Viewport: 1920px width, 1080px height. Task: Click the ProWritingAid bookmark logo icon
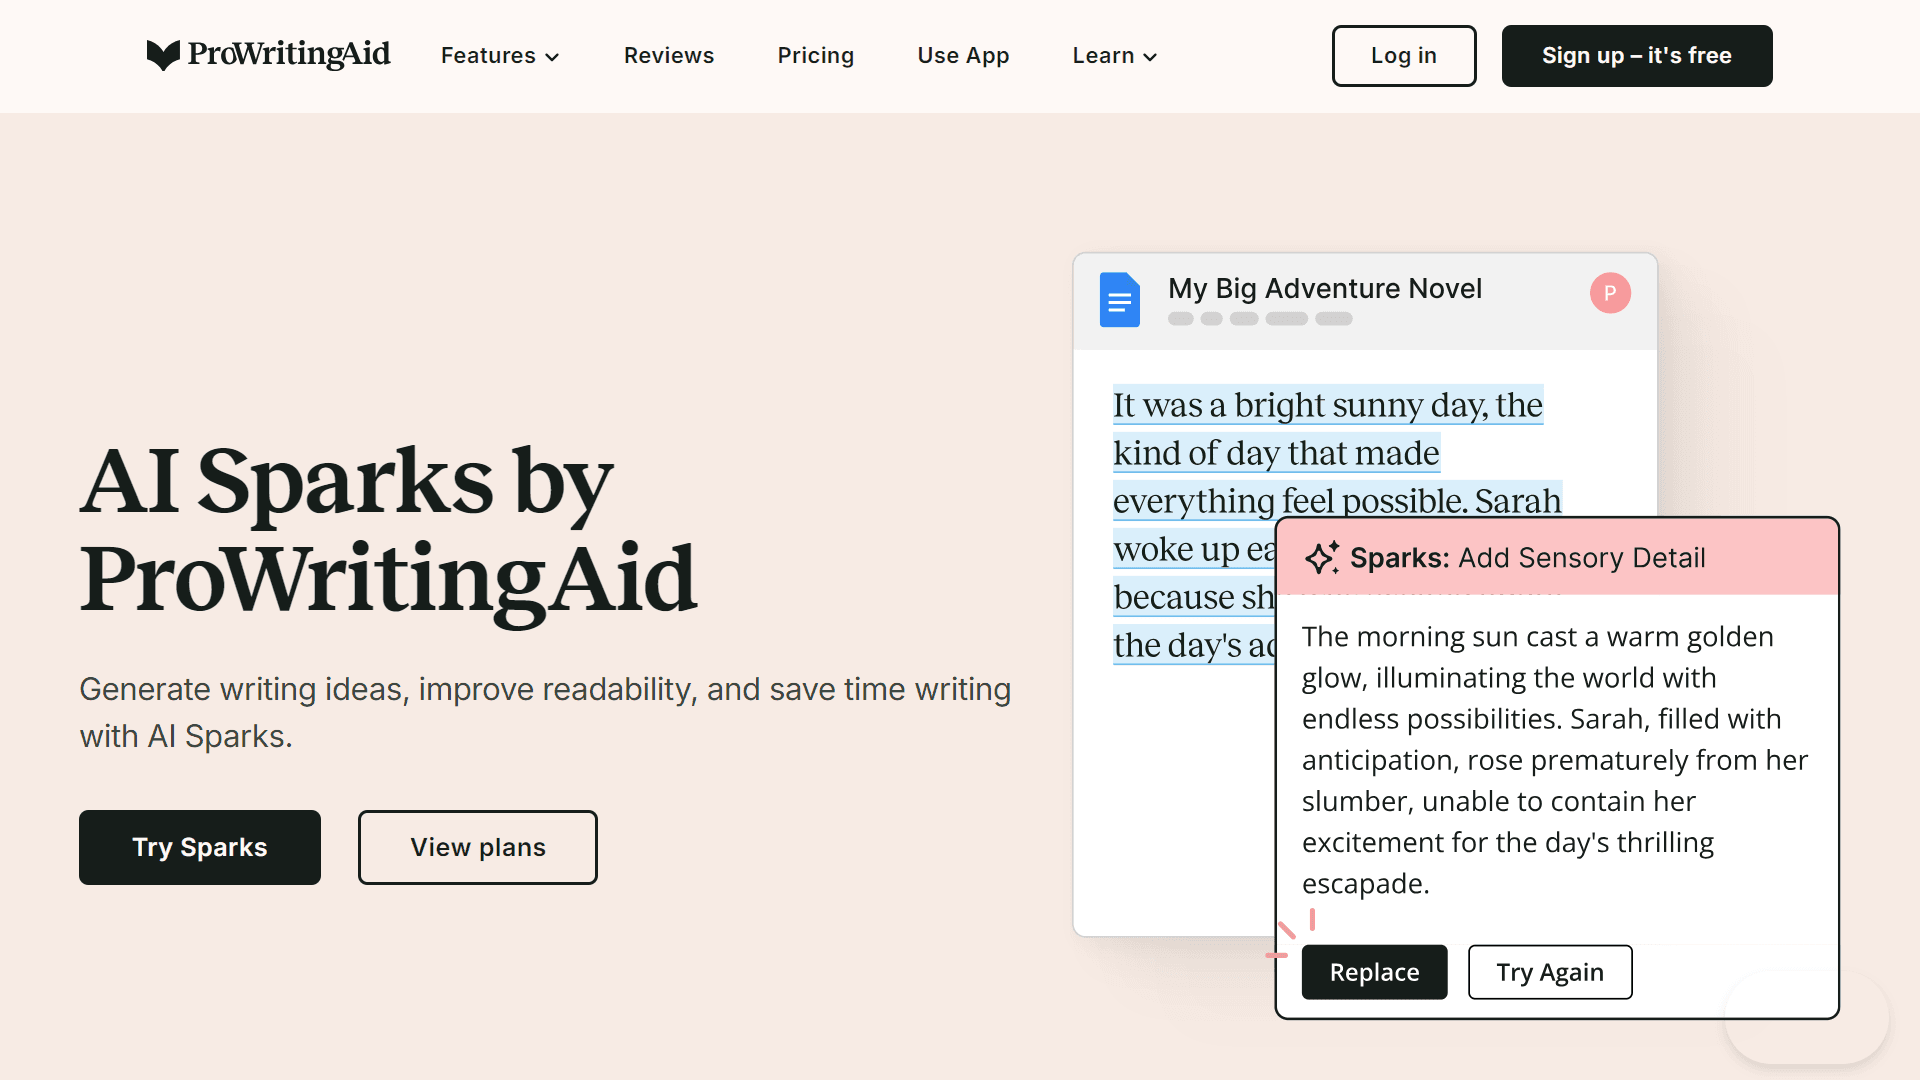click(x=163, y=55)
